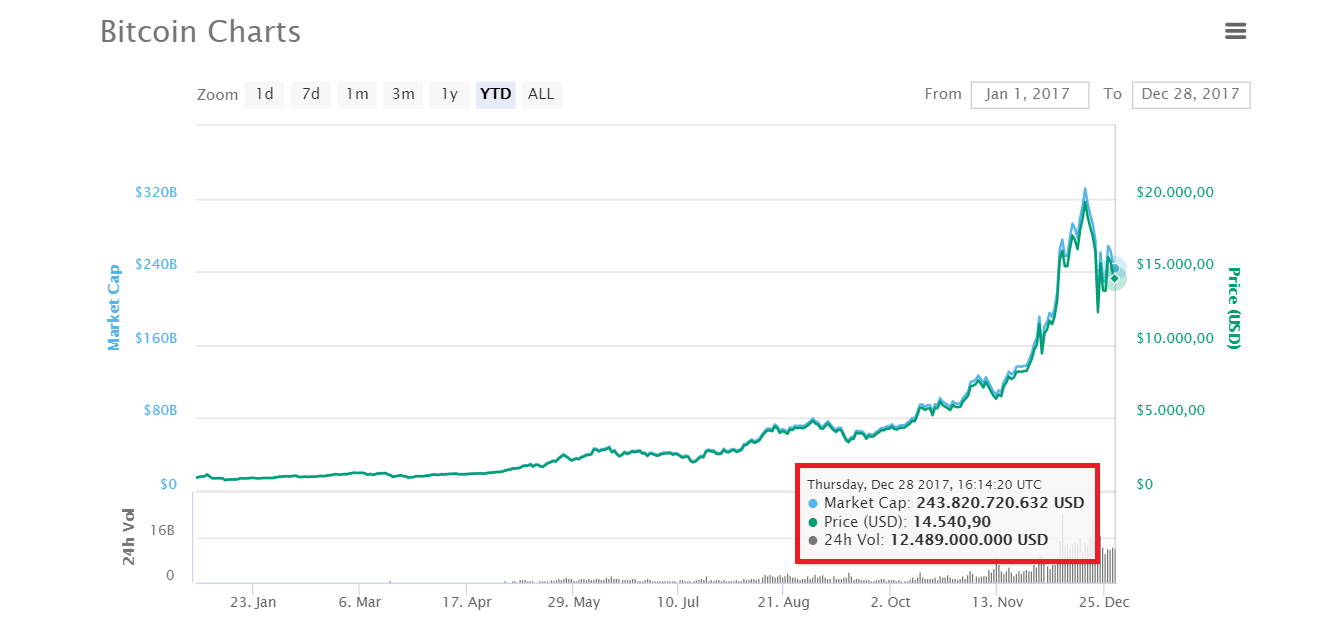Click the green Price (USD) legend dot

click(x=812, y=521)
